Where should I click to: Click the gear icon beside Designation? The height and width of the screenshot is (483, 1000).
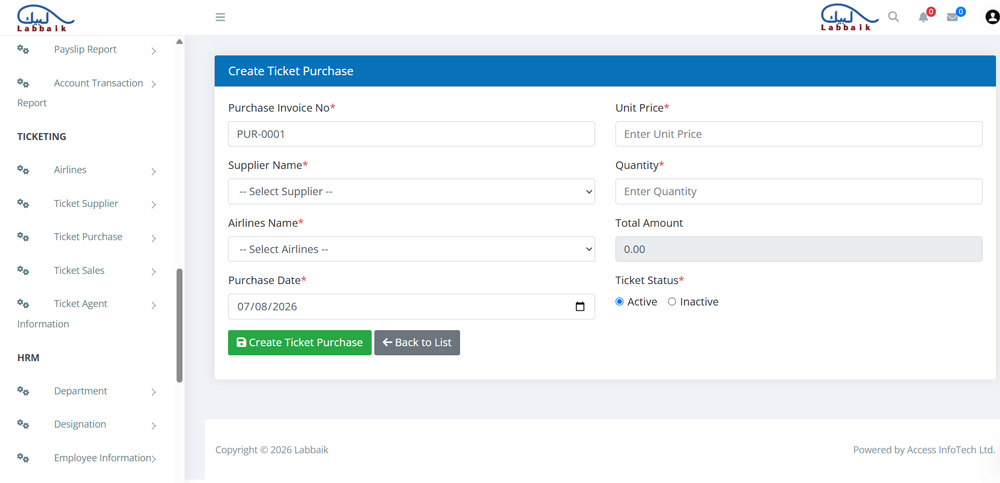click(23, 424)
